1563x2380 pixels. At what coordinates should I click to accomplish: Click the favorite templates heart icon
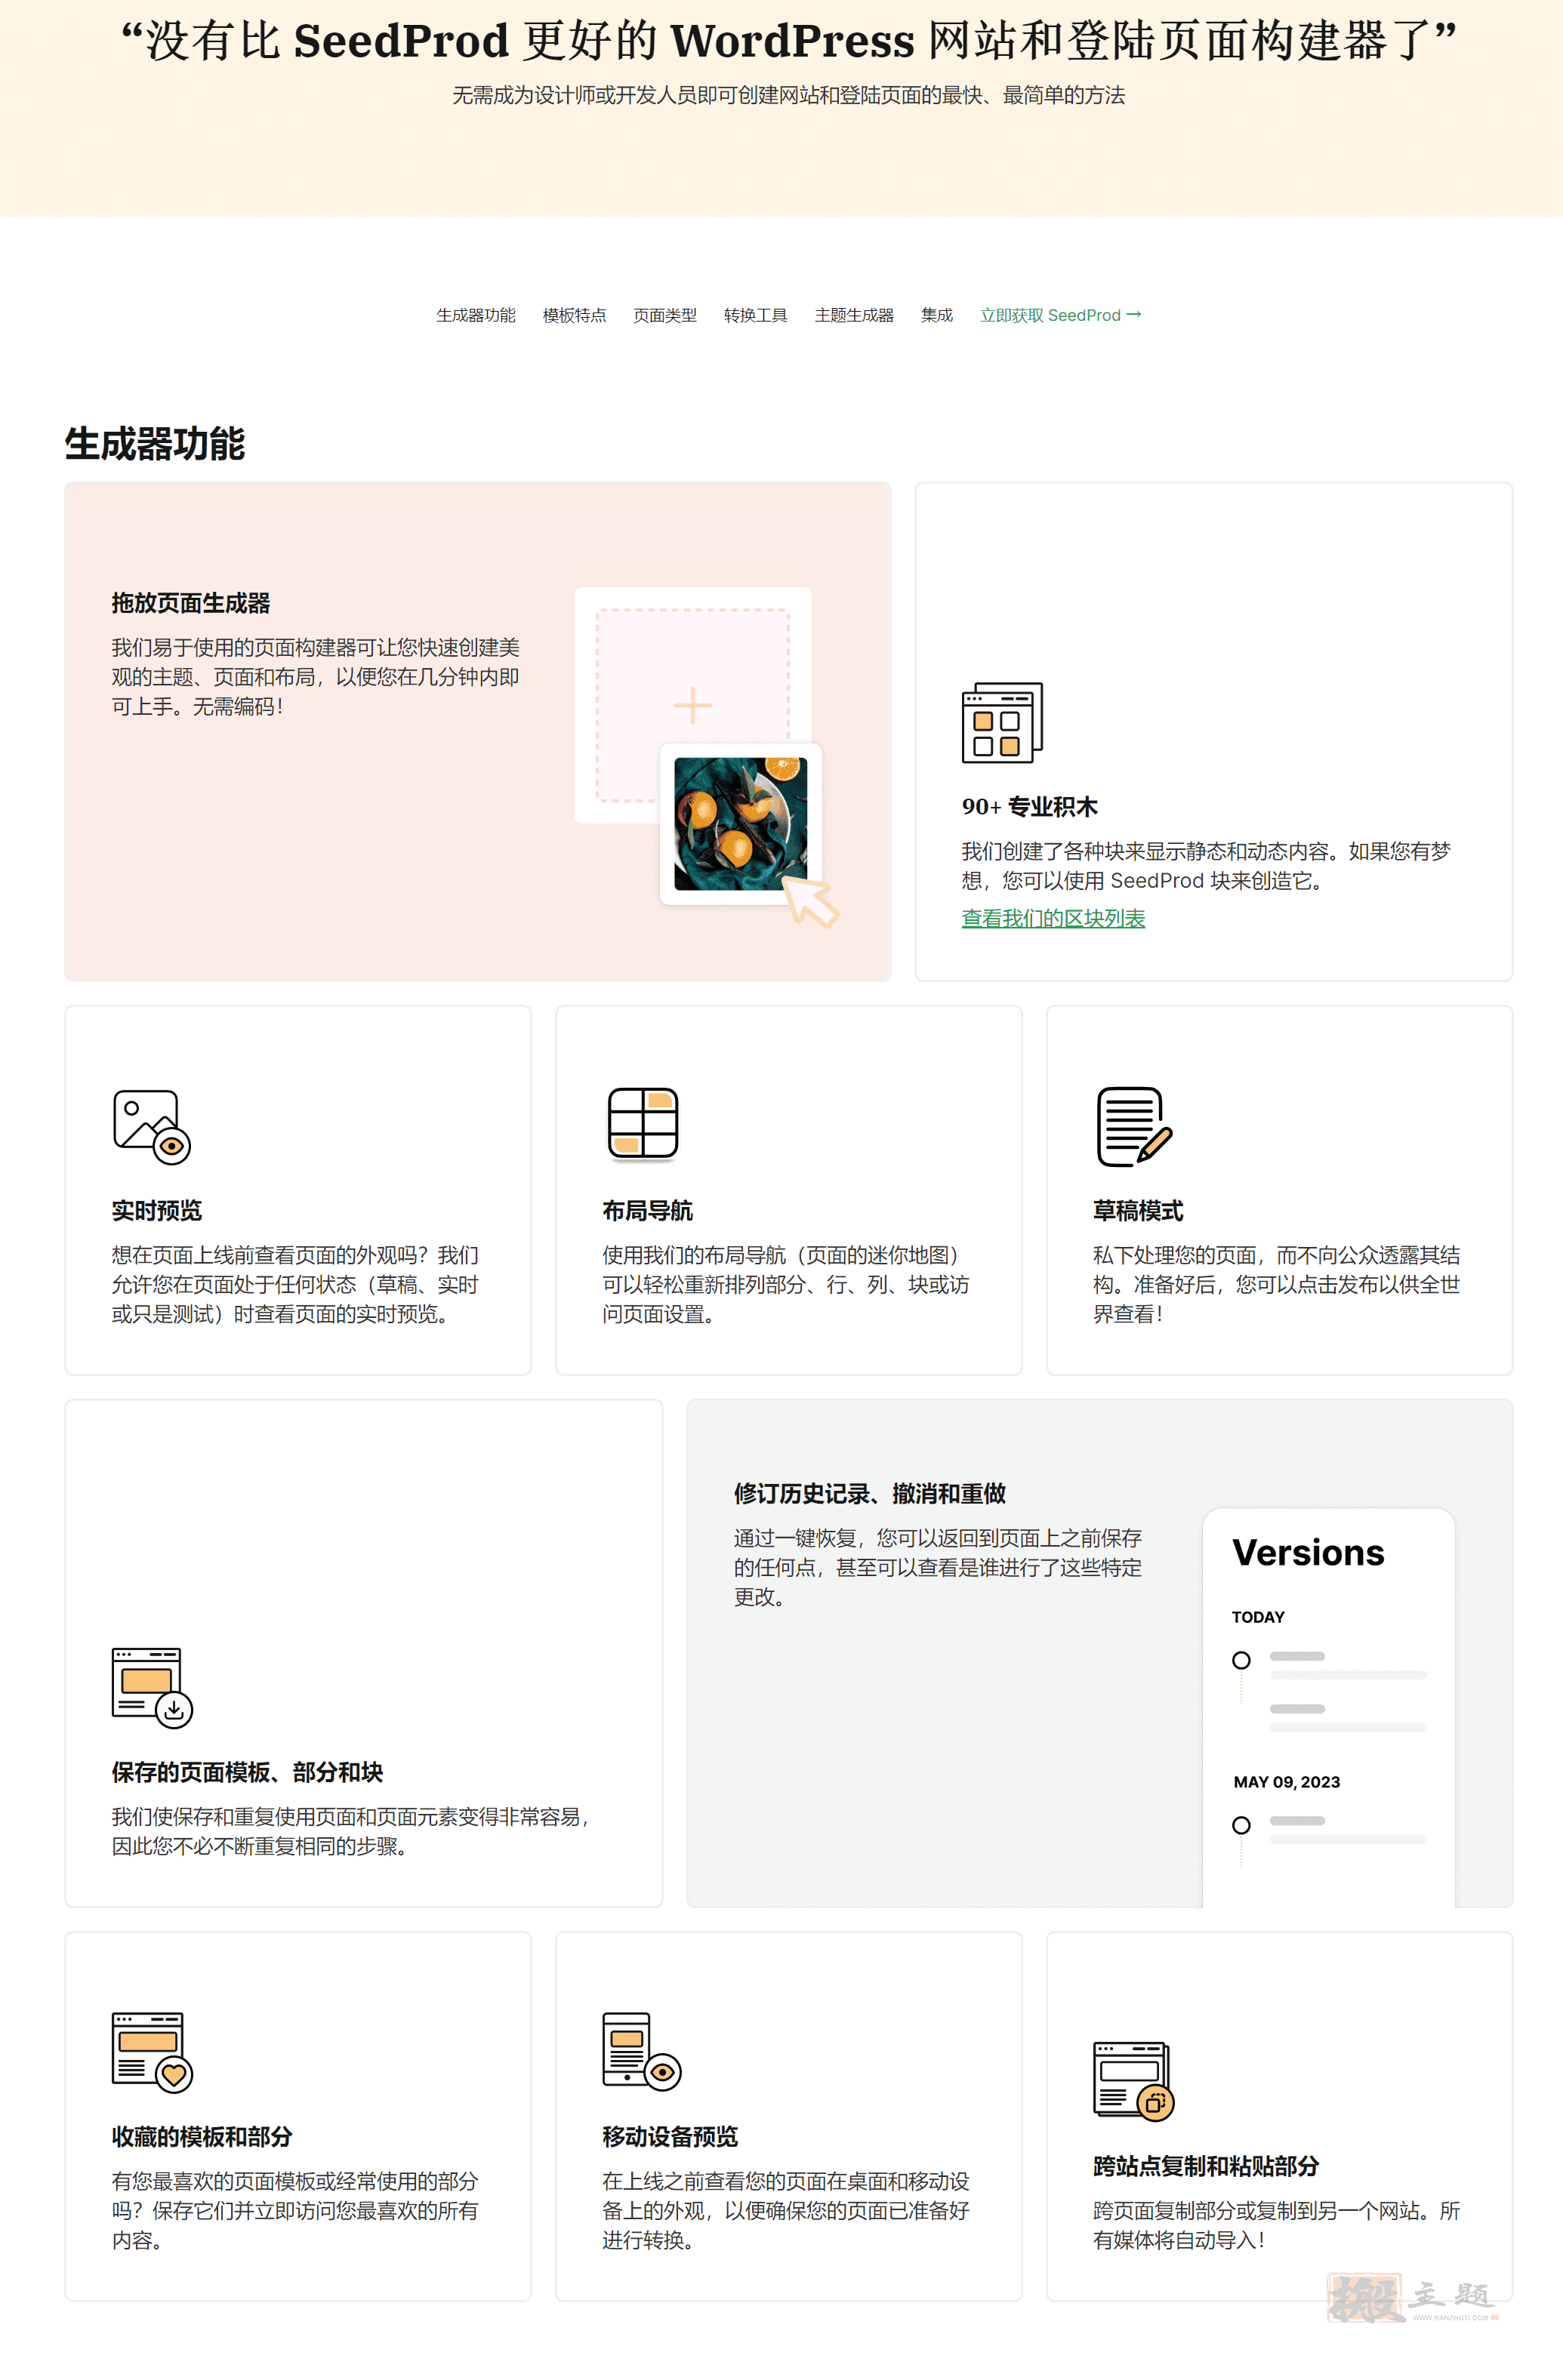tap(152, 2052)
